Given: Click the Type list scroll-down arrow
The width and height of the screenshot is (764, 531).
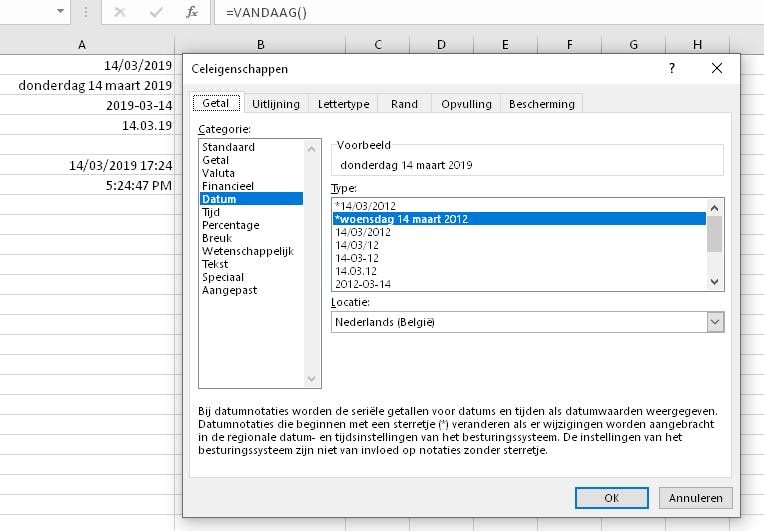Looking at the screenshot, I should [x=715, y=282].
